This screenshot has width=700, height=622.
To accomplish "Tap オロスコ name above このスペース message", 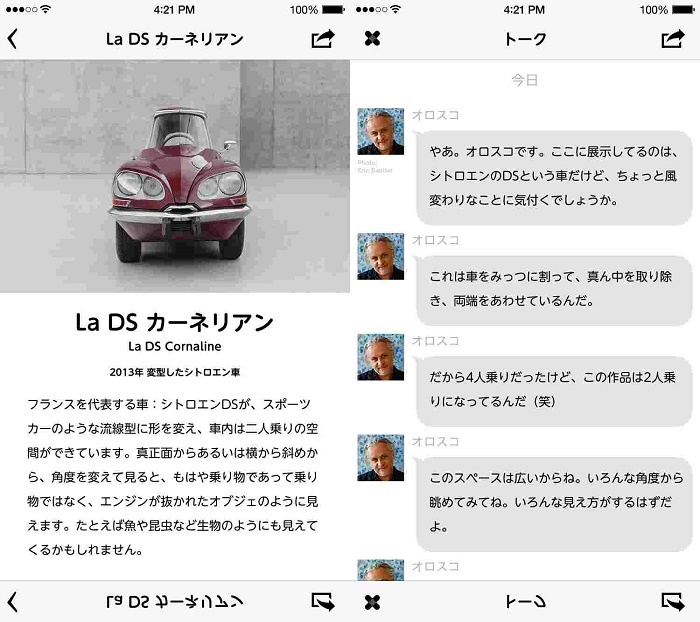I will pyautogui.click(x=435, y=442).
